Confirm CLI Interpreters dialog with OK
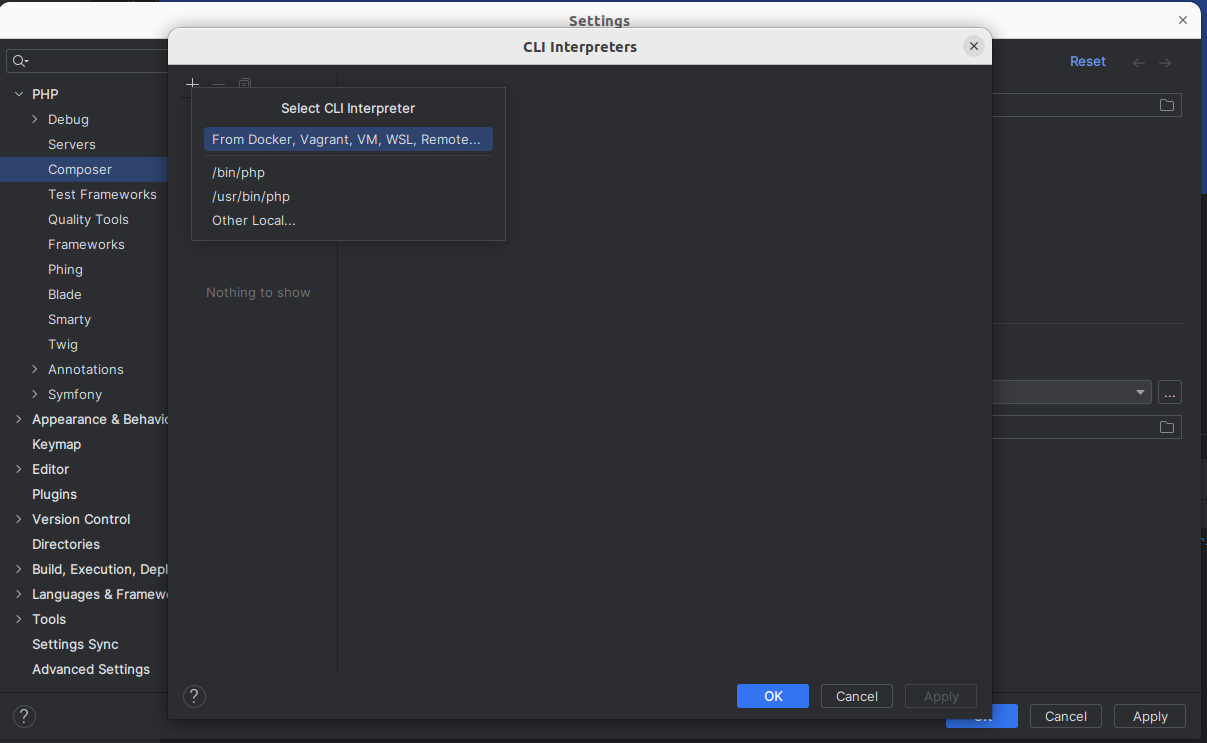Screen dimensions: 1207x743 click(773, 696)
